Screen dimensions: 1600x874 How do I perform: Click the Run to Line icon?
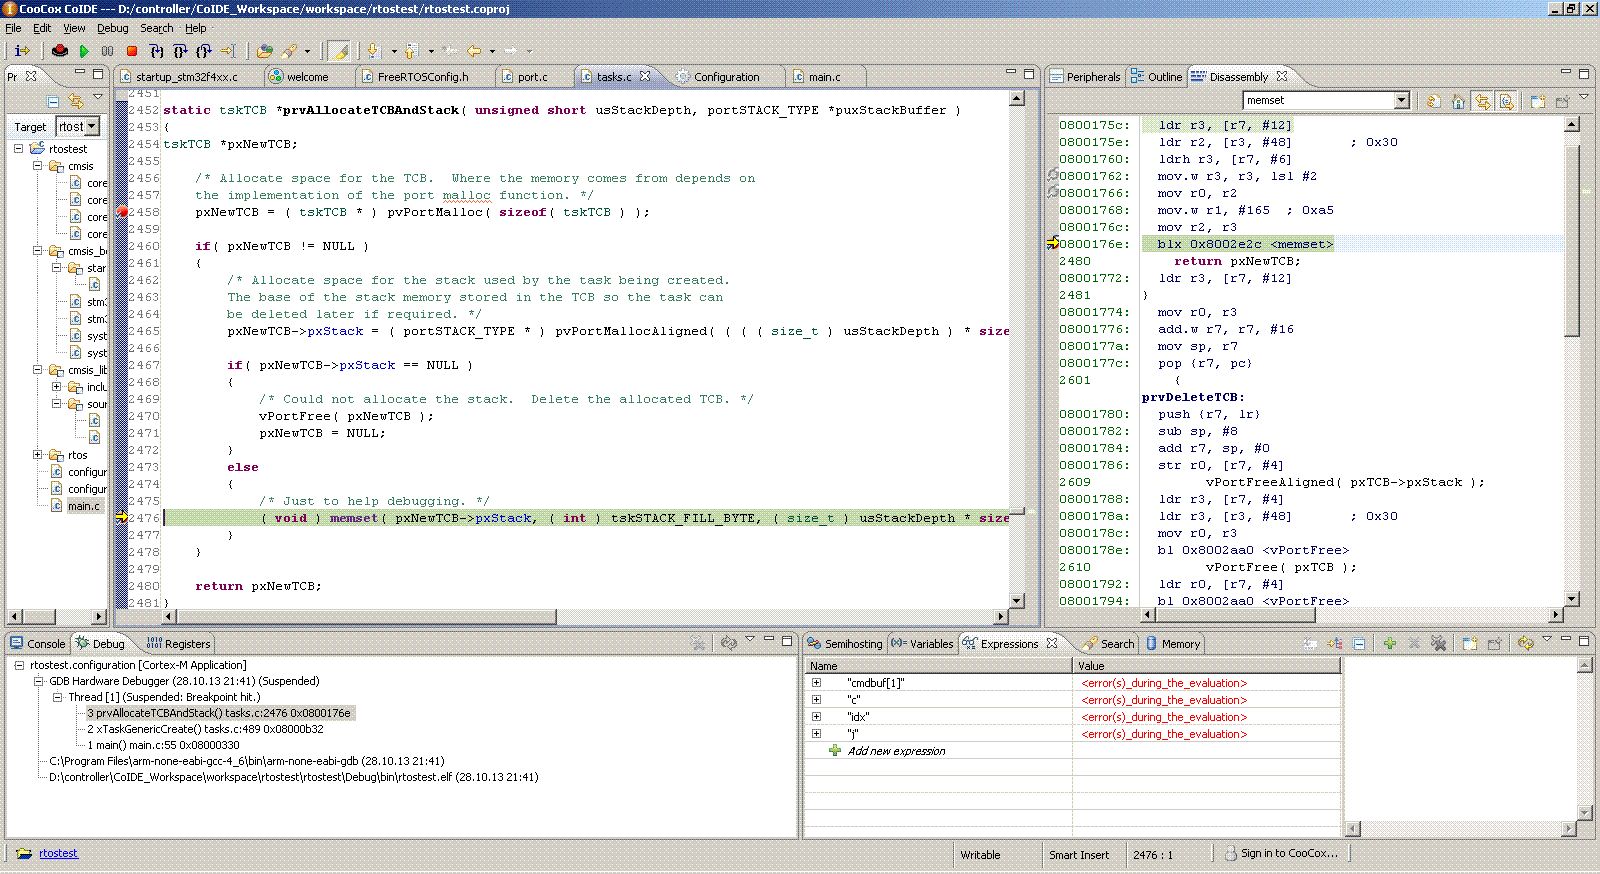click(x=228, y=51)
